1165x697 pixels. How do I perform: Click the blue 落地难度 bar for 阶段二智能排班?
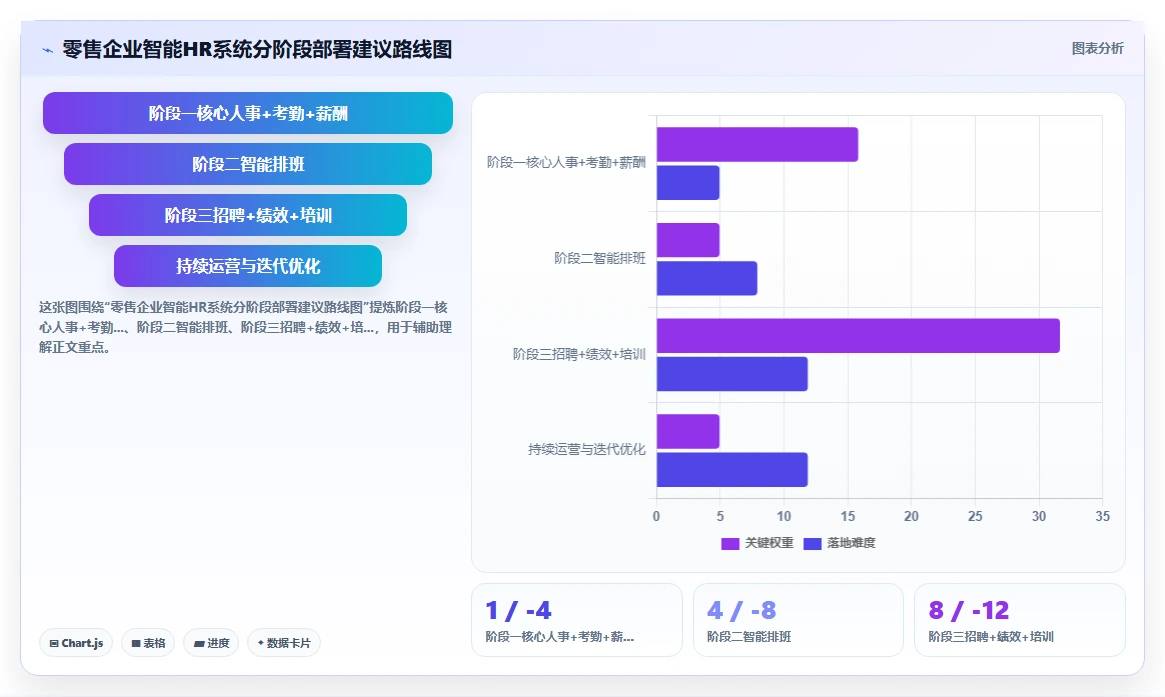[707, 278]
